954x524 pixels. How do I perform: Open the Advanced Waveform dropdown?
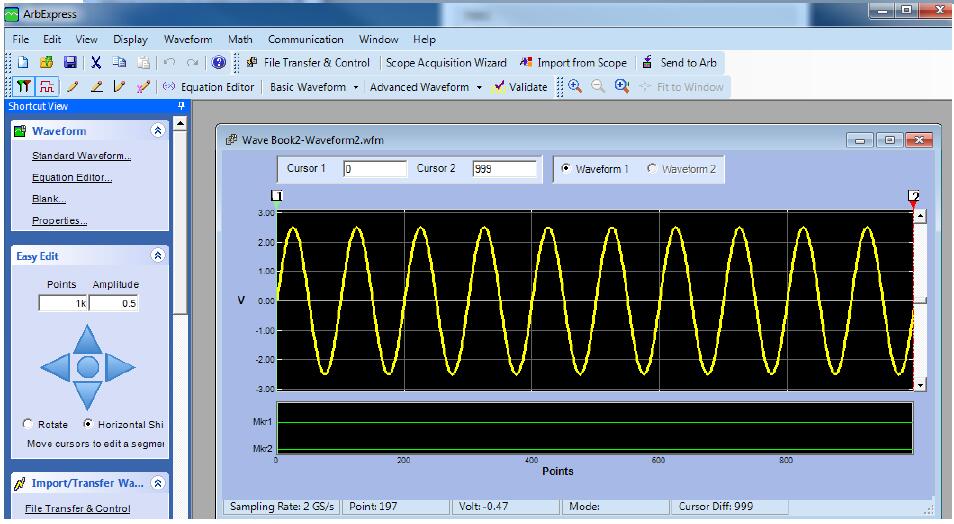click(425, 87)
